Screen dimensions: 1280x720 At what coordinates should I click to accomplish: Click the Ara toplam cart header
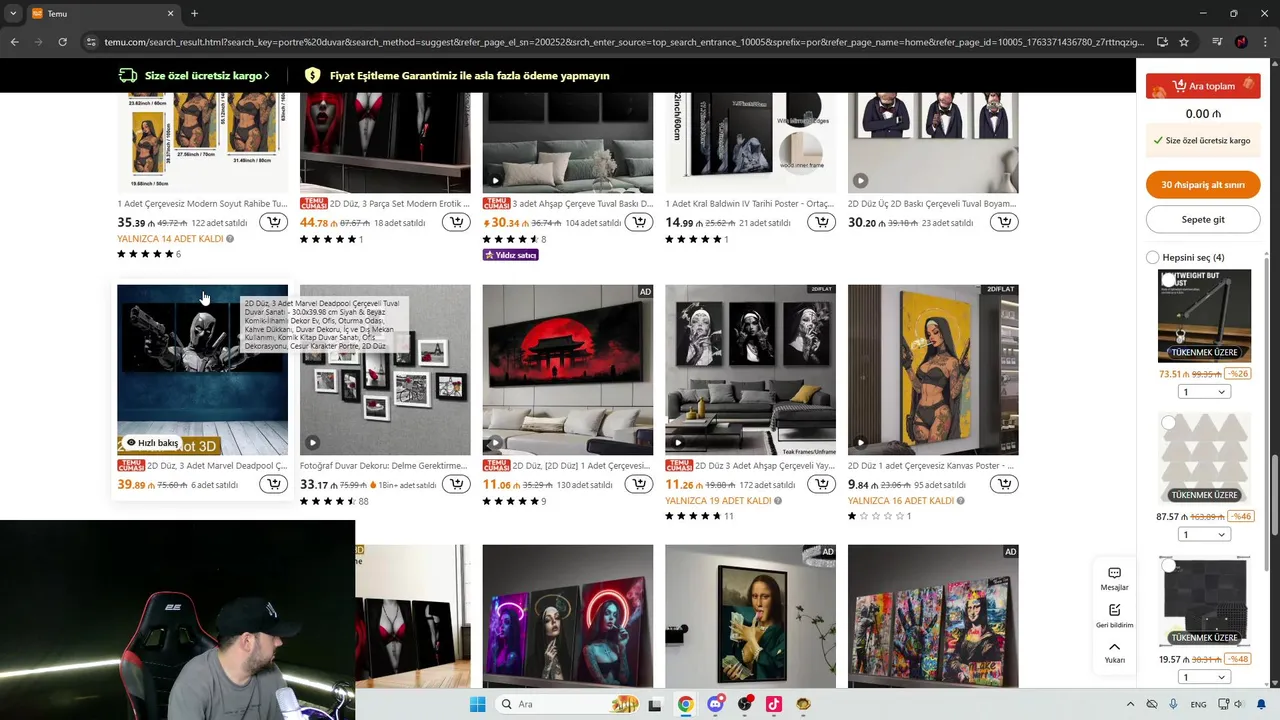coord(1203,86)
